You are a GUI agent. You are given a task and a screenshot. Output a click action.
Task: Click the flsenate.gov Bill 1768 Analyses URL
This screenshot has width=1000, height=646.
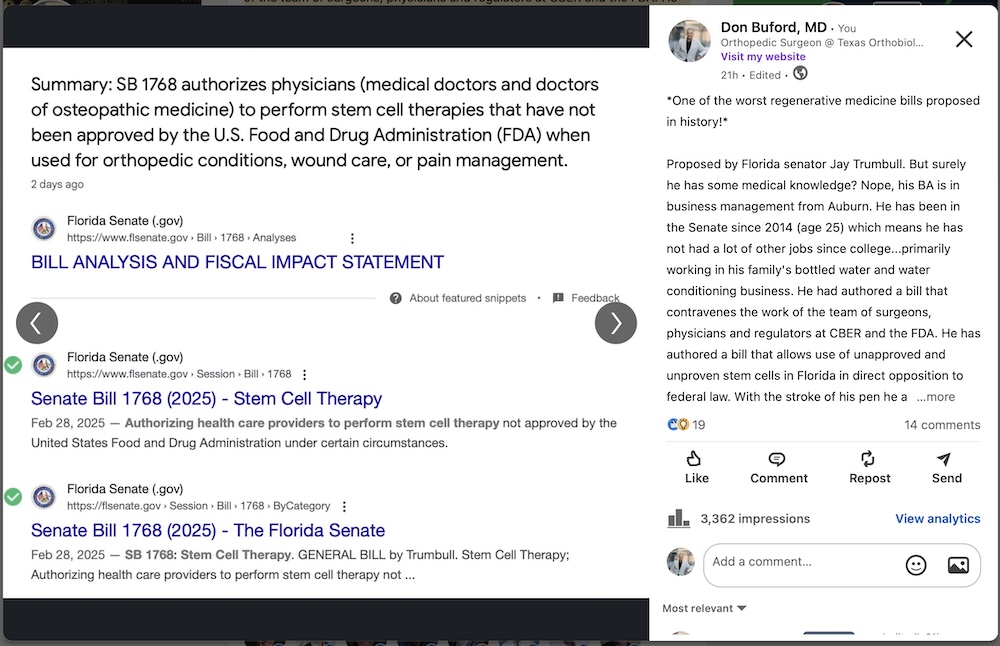[182, 237]
